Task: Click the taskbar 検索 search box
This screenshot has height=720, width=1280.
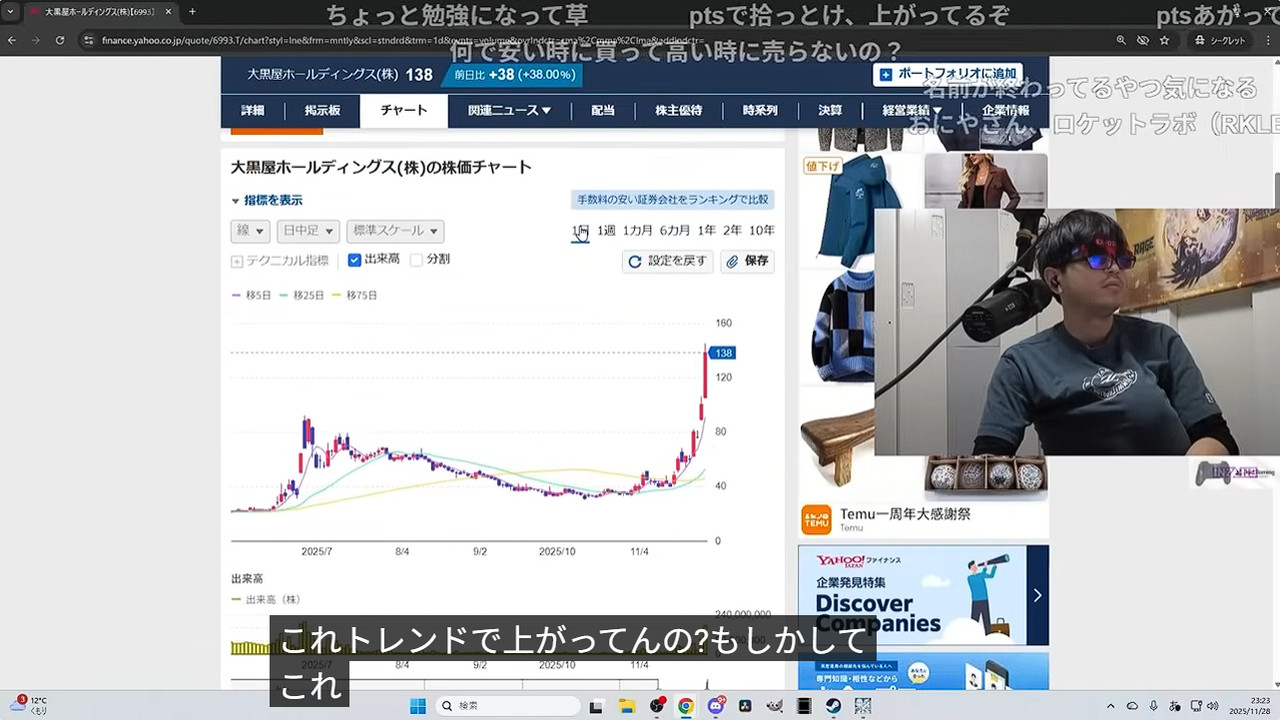Action: [508, 706]
